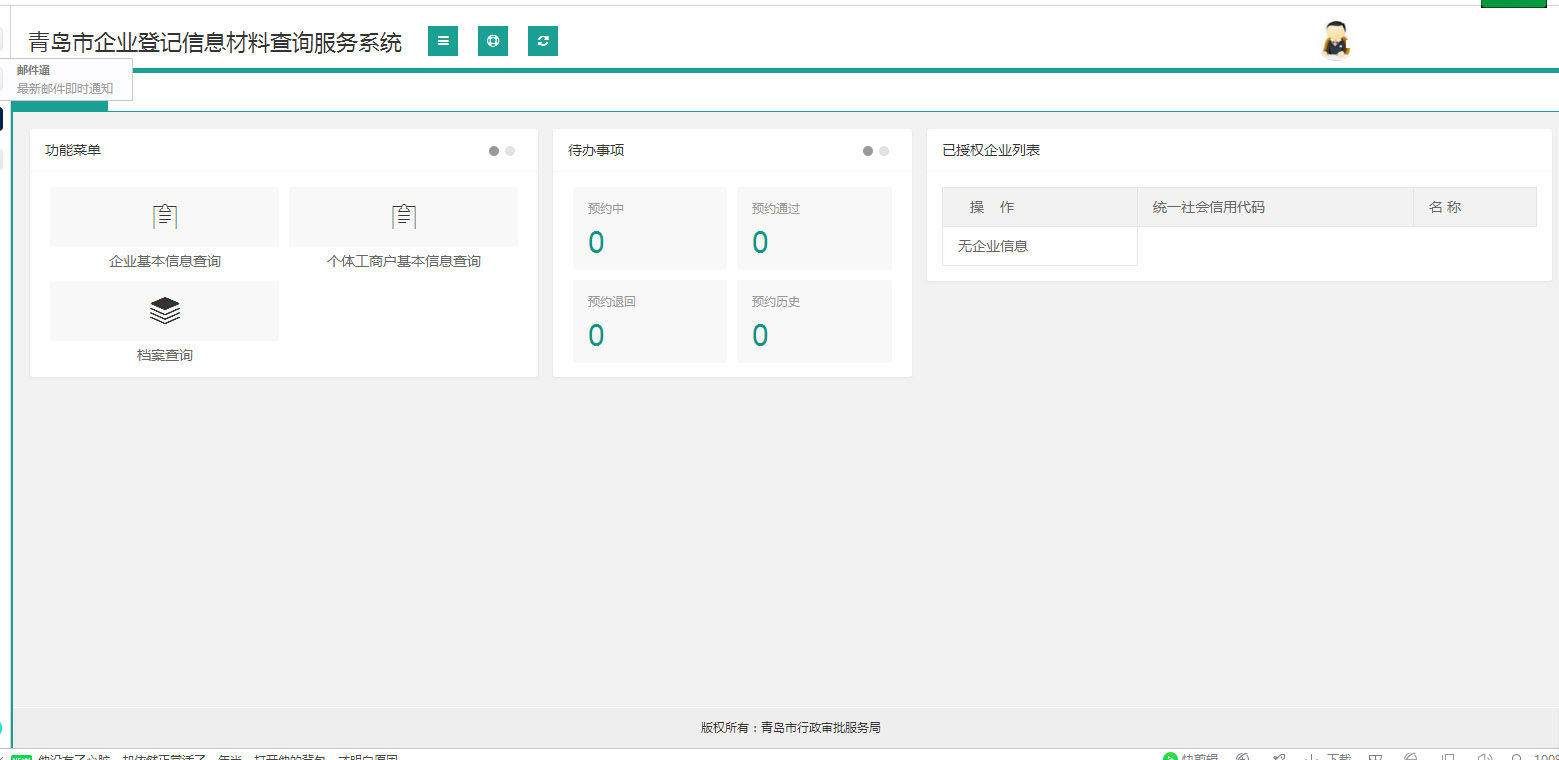Screen dimensions: 1559x760
Task: Click the speaker volume icon in bottom bar
Action: (x=1485, y=757)
